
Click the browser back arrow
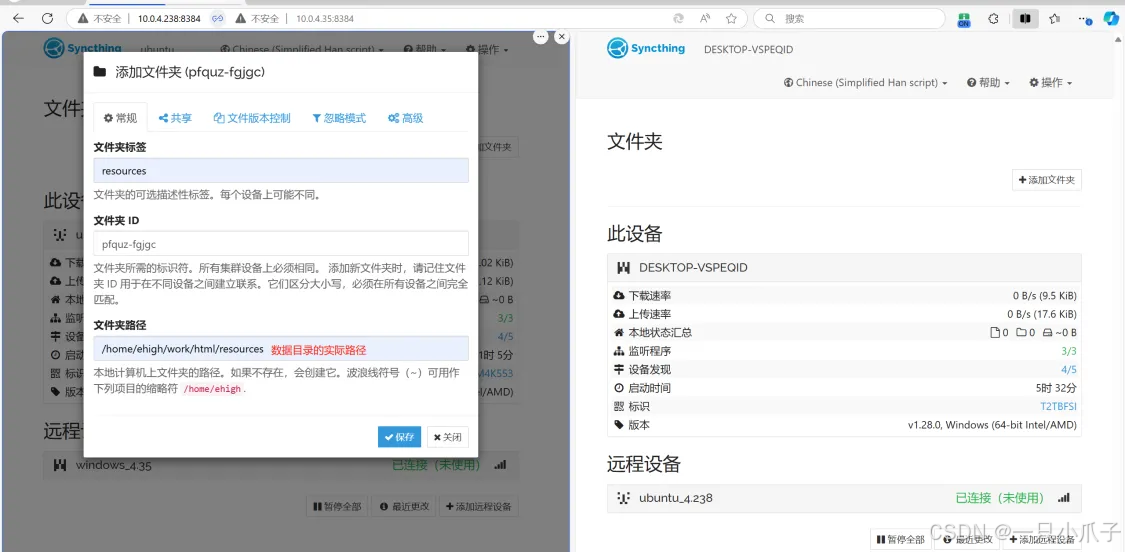(19, 19)
